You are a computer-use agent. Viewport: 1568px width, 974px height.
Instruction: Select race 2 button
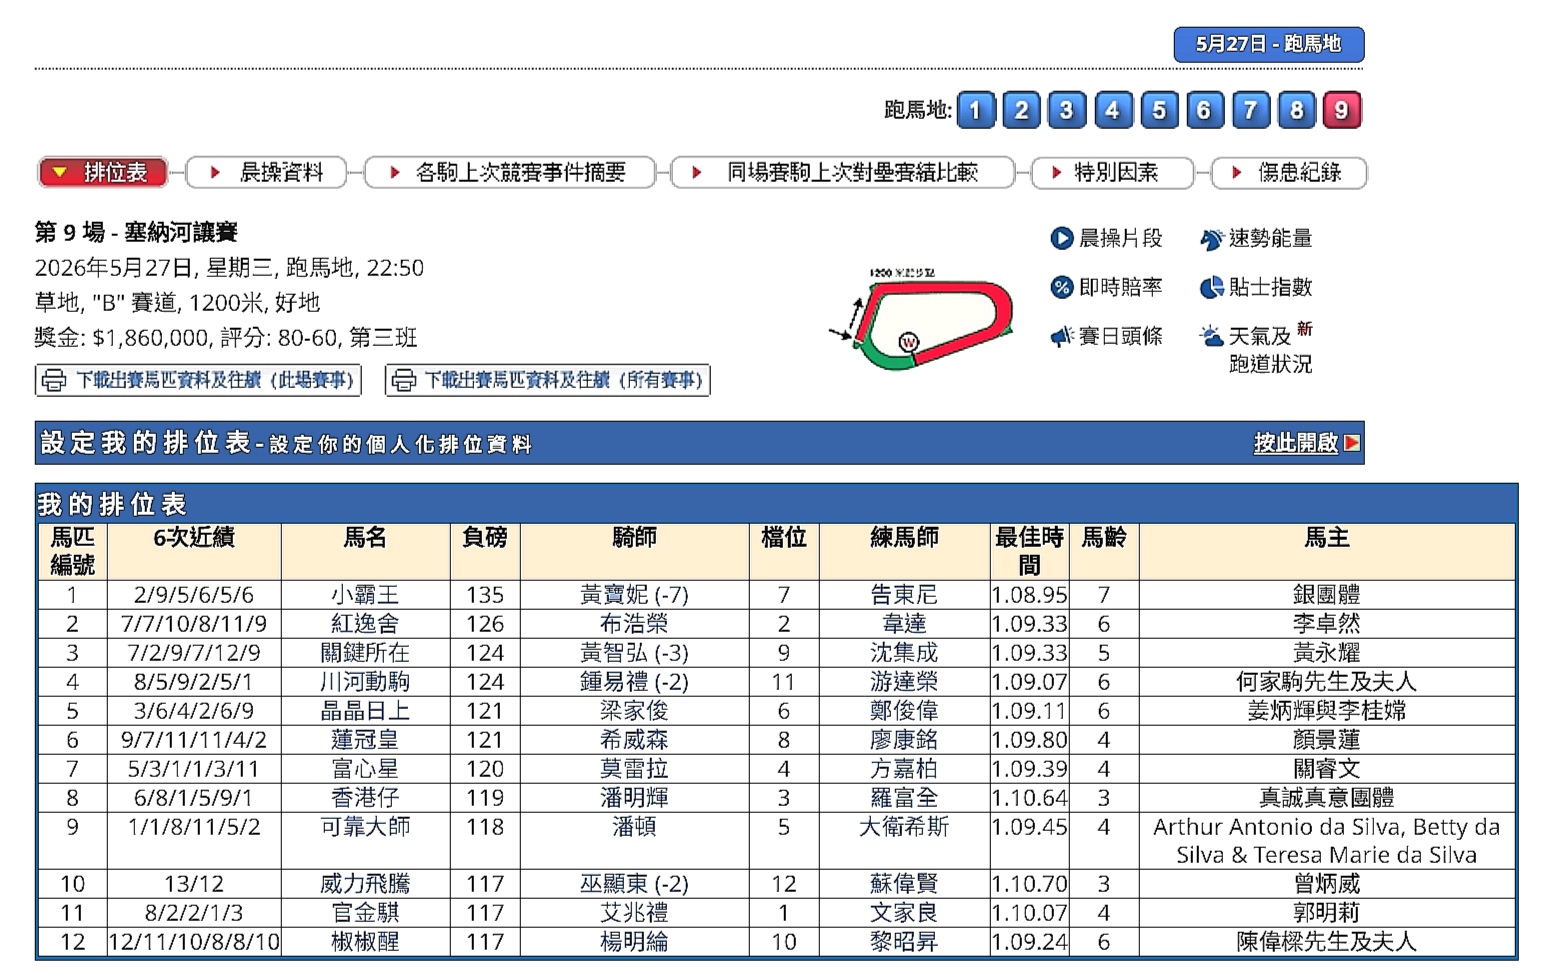1021,110
